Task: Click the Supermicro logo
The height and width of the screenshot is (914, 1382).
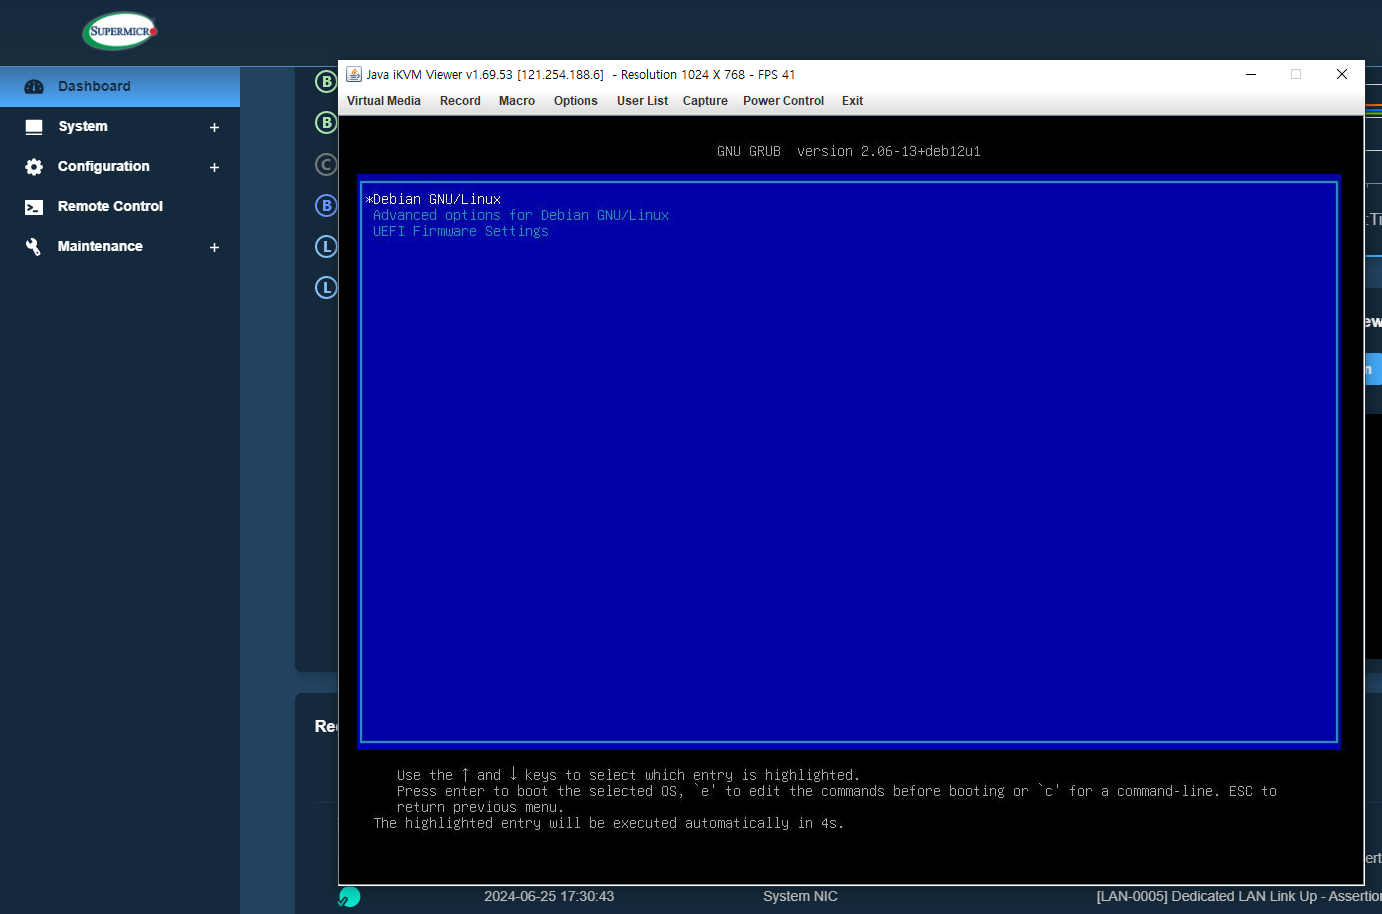Action: (x=120, y=31)
